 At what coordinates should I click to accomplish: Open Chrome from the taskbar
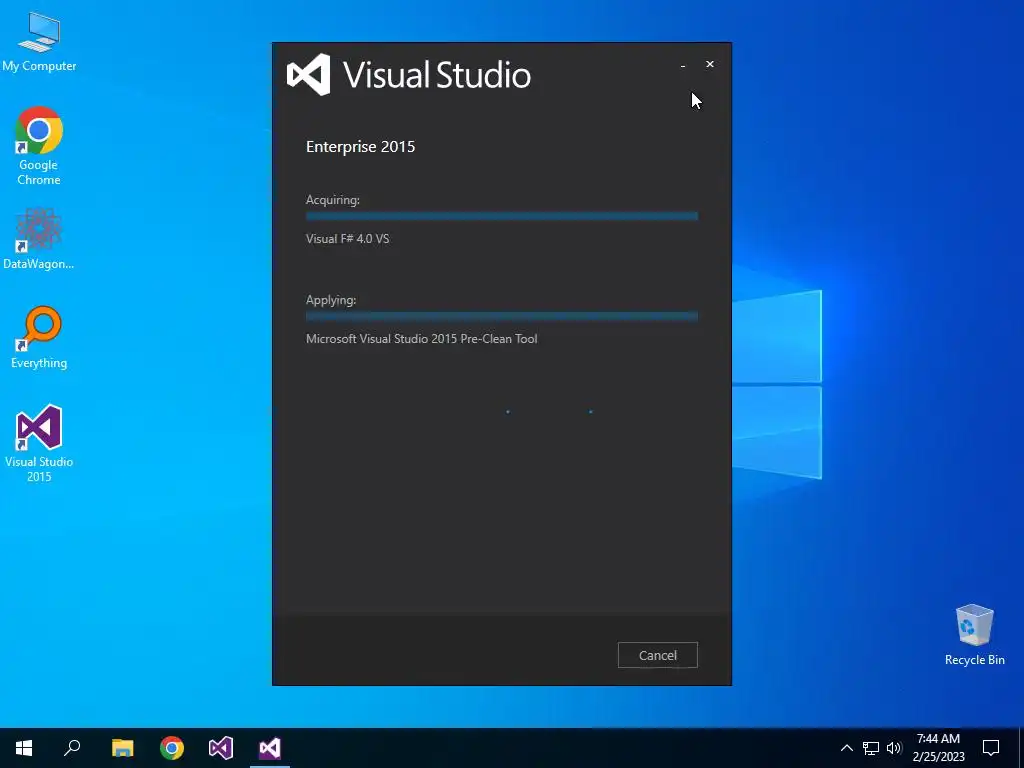172,748
